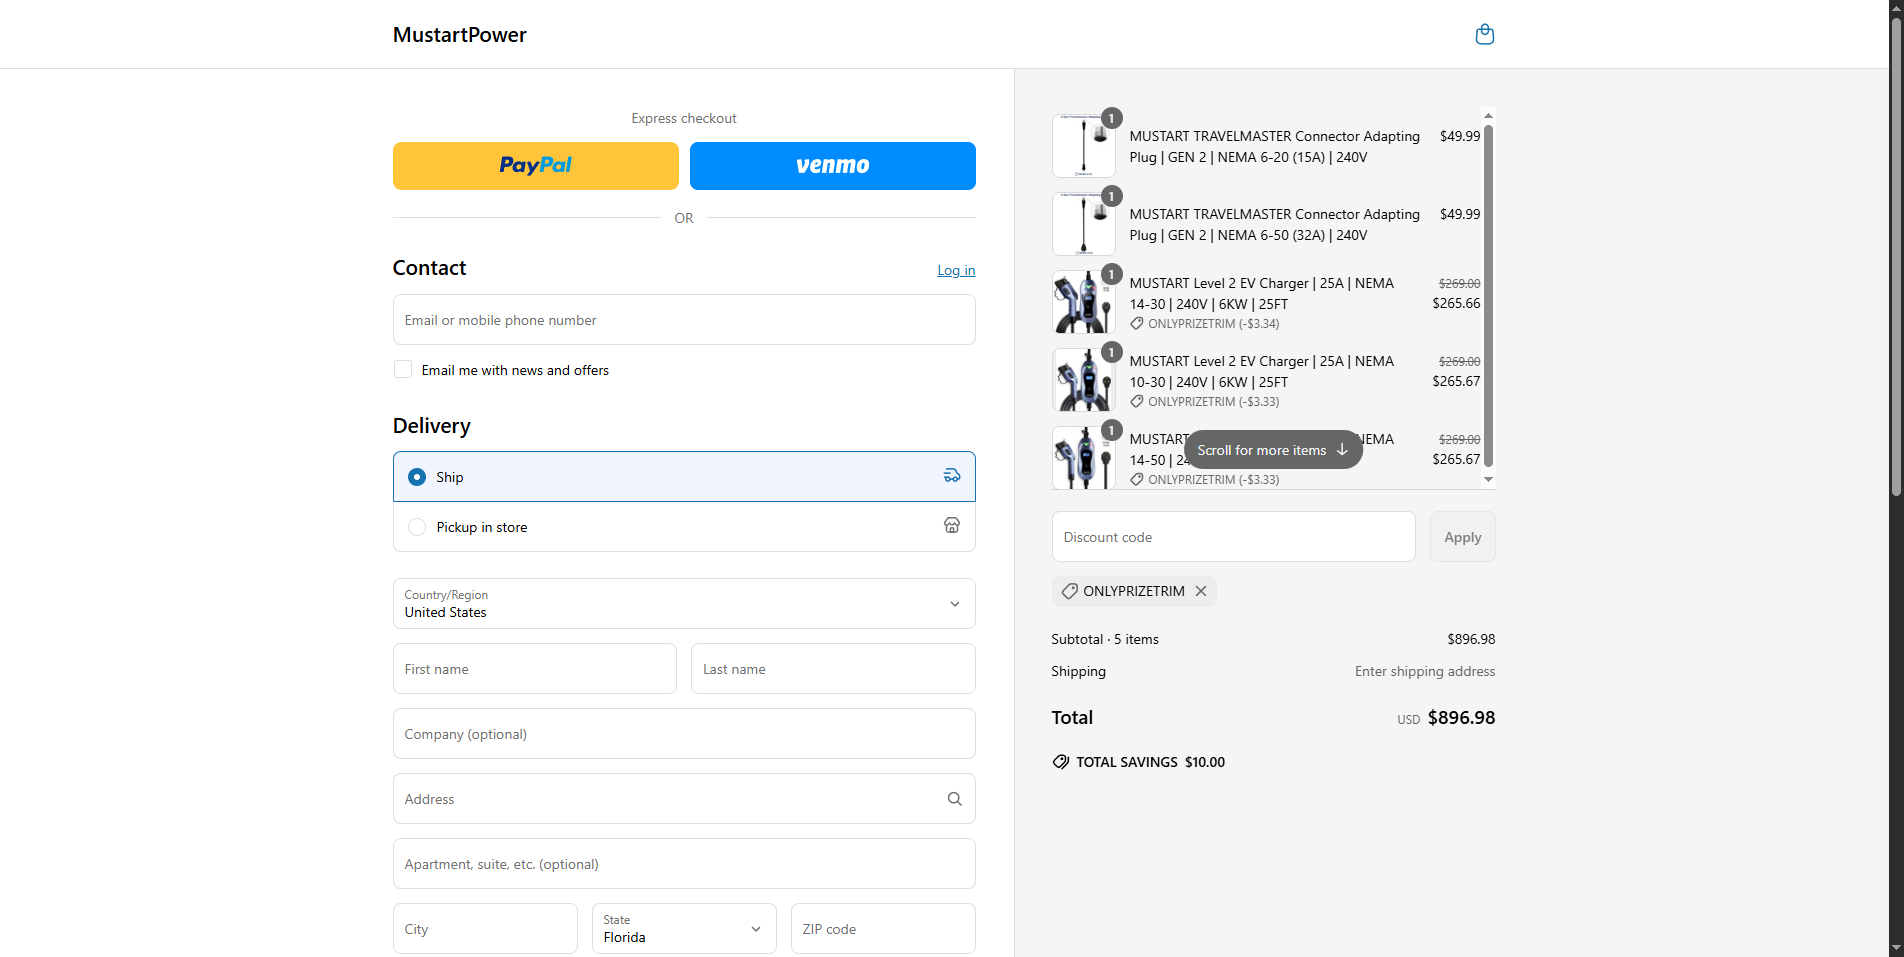
Task: Click the Total Savings tag icon
Action: 1061,762
